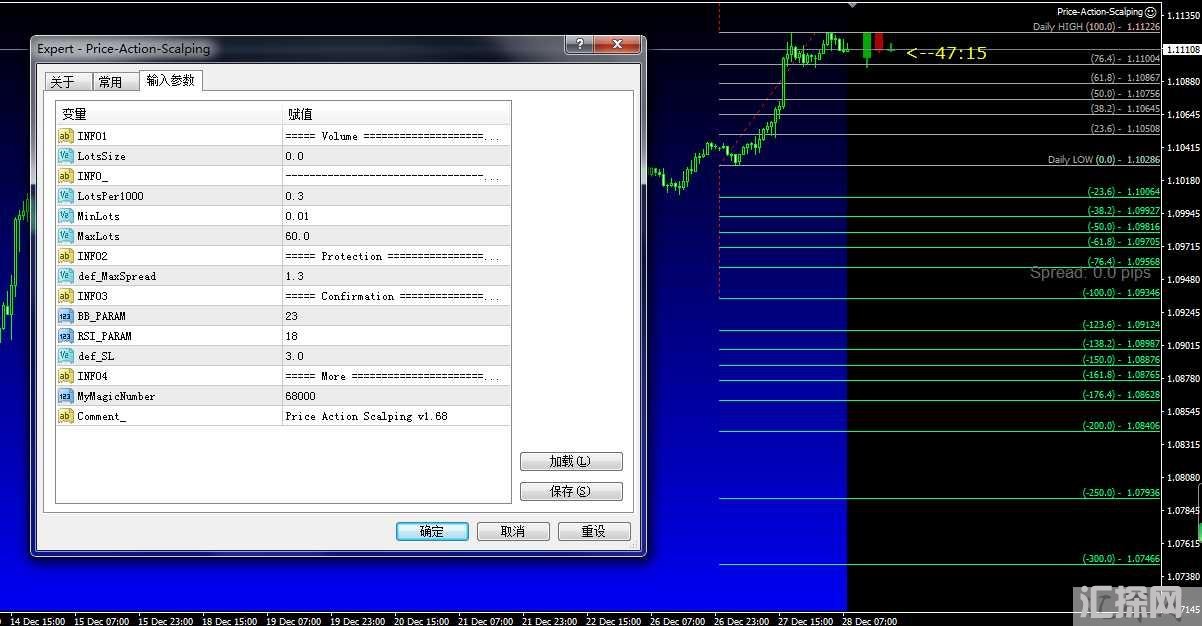Viewport: 1202px width, 626px height.
Task: Select the LotsPer1000 value 0.3
Action: (295, 196)
